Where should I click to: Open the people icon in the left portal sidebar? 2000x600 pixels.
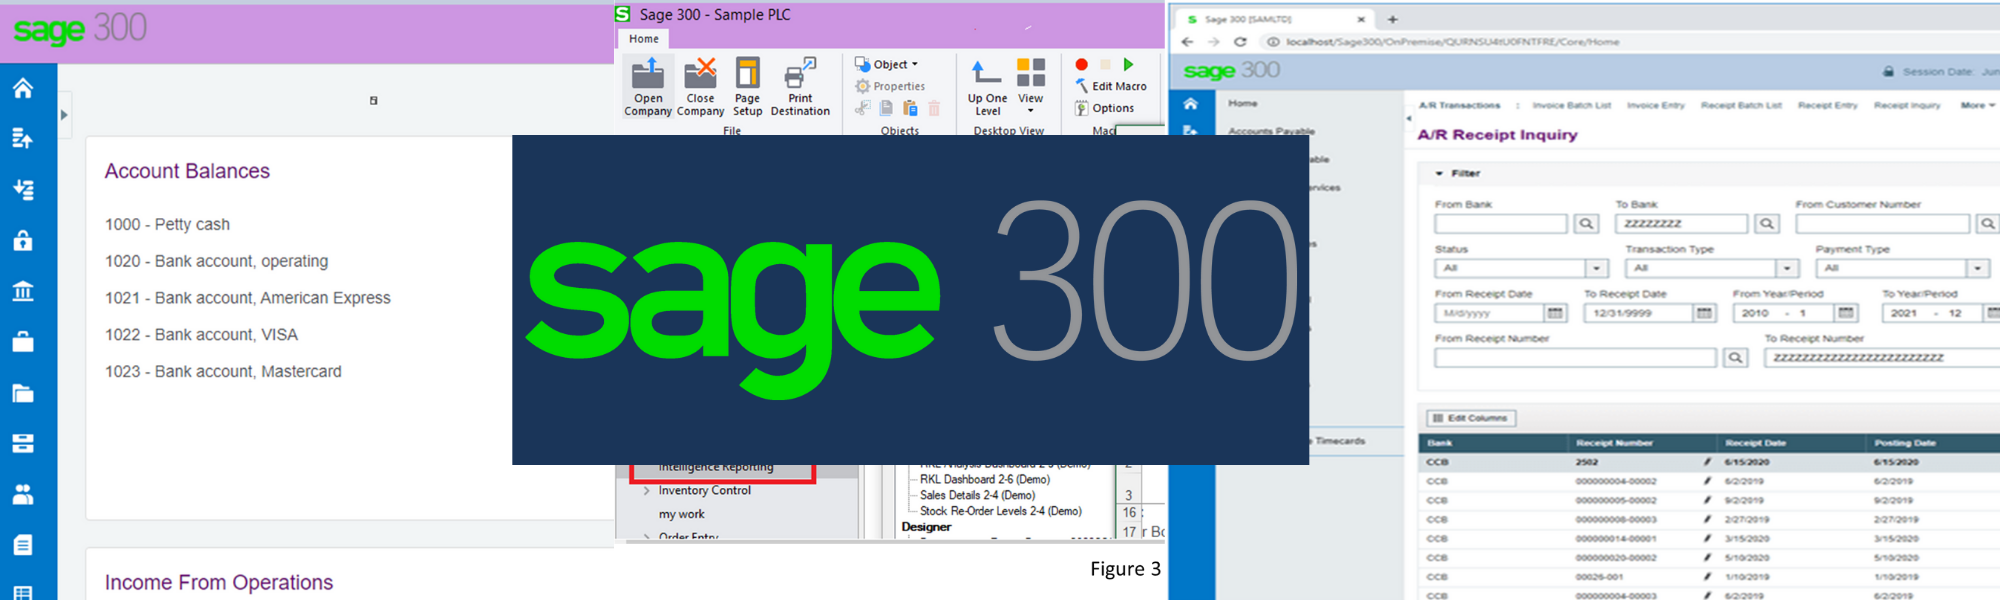click(x=23, y=494)
